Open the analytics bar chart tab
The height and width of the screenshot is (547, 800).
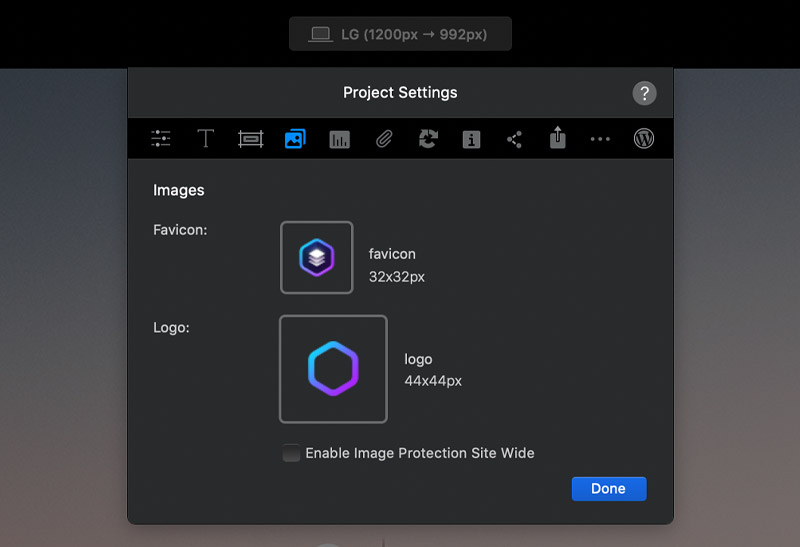tap(340, 139)
